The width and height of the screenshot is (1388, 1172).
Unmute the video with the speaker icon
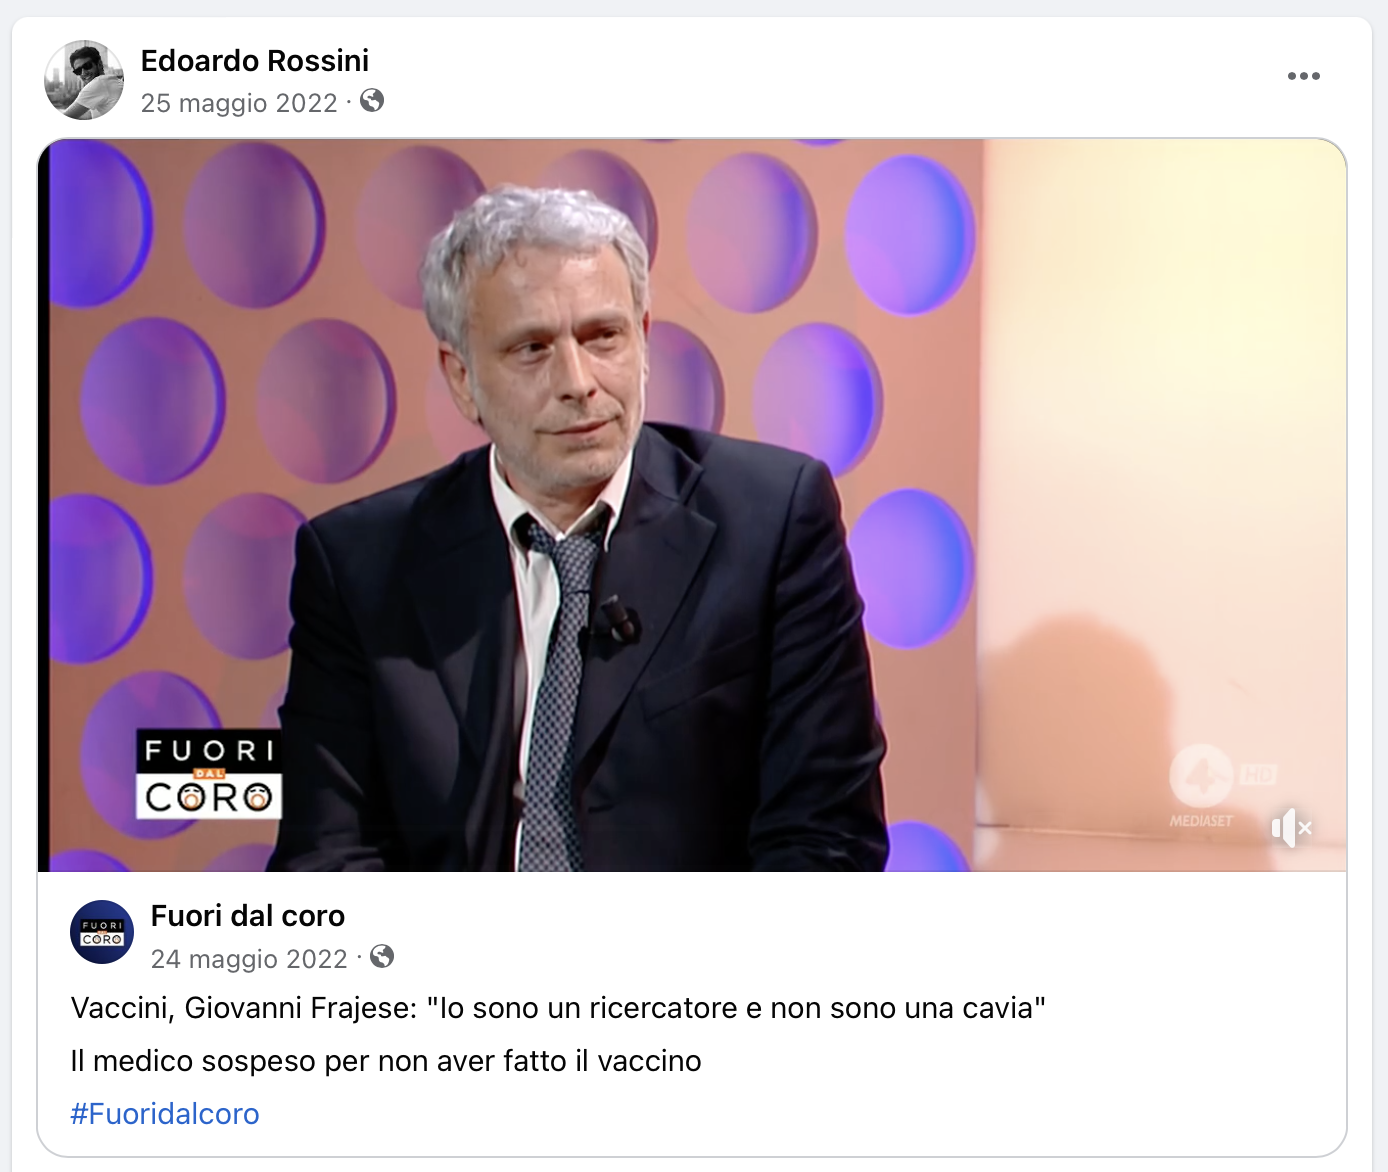tap(1291, 828)
